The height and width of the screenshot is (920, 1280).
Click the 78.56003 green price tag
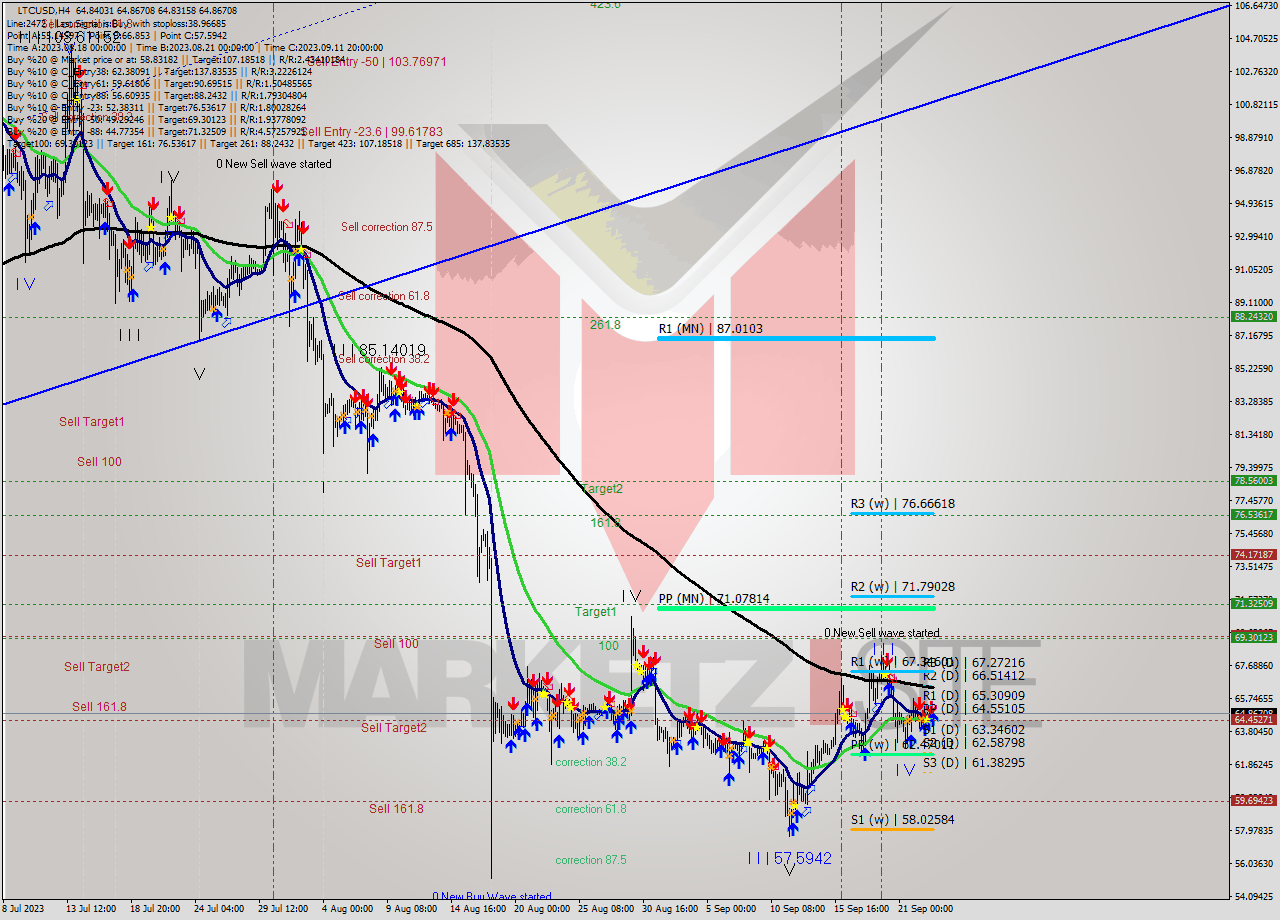(1254, 481)
